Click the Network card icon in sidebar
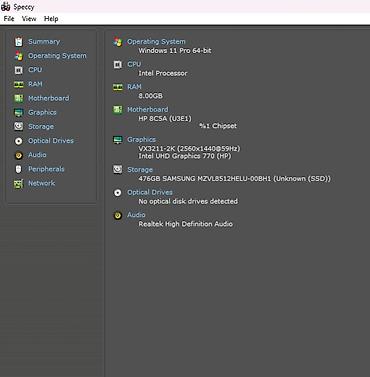This screenshot has width=370, height=377. pos(19,184)
